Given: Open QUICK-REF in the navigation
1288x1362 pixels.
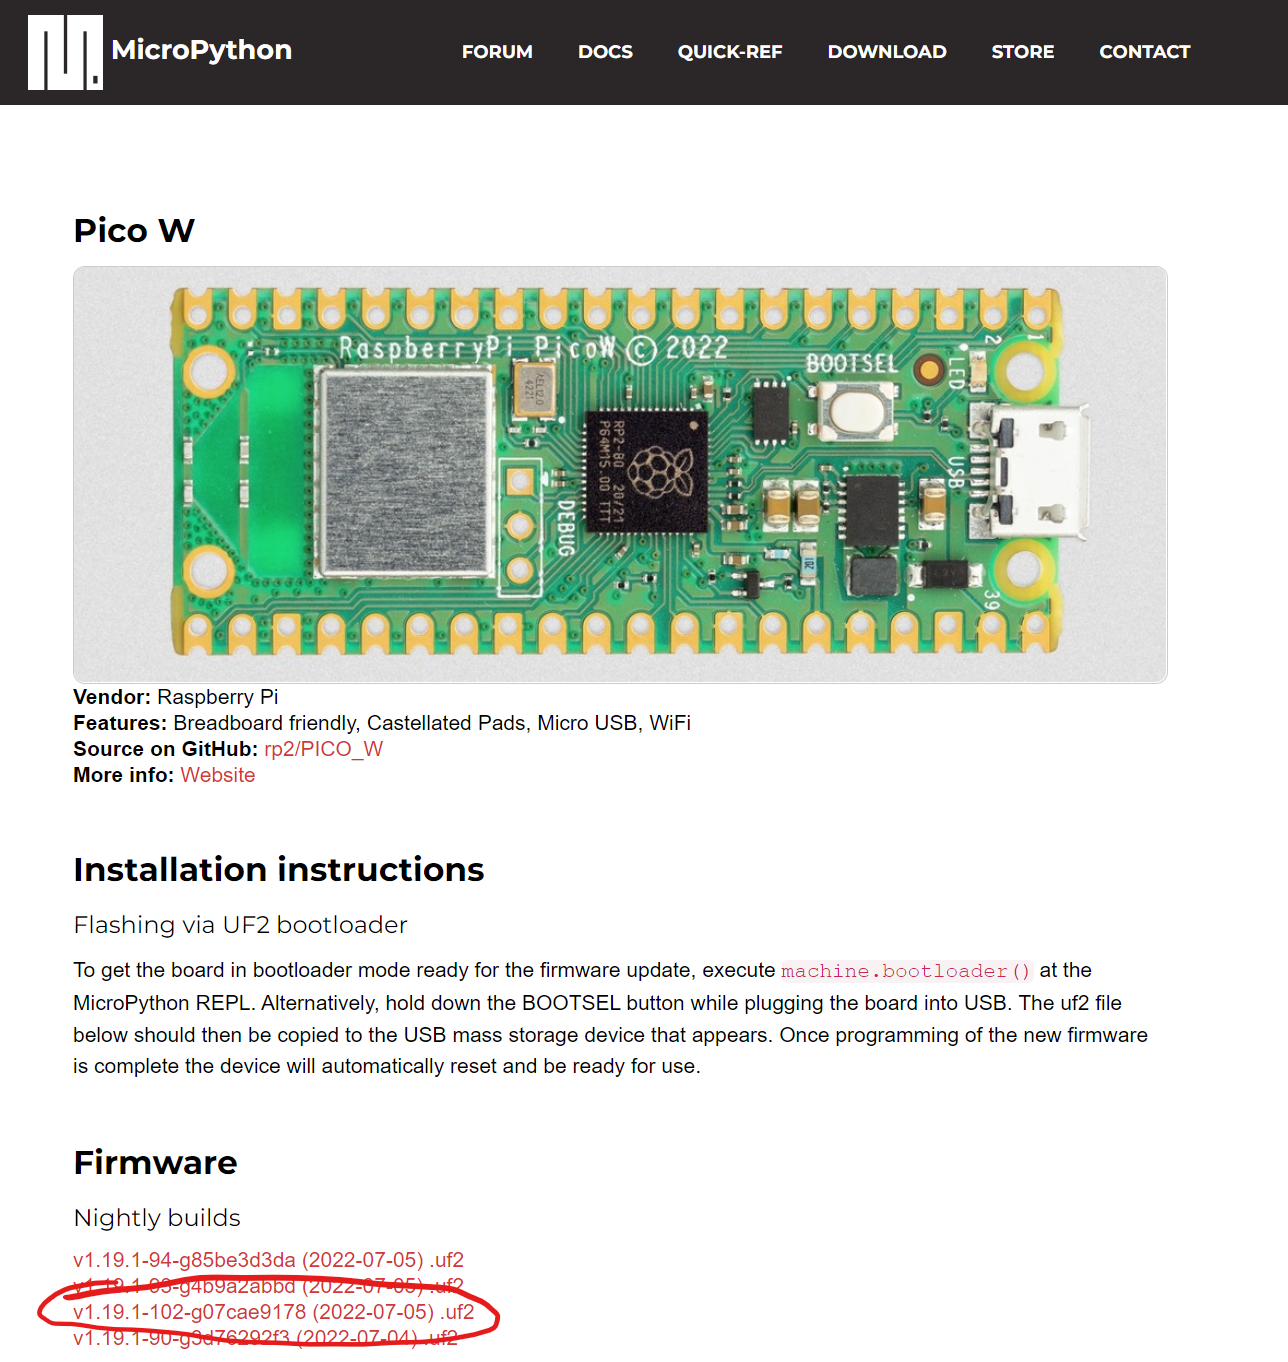Looking at the screenshot, I should (x=730, y=52).
